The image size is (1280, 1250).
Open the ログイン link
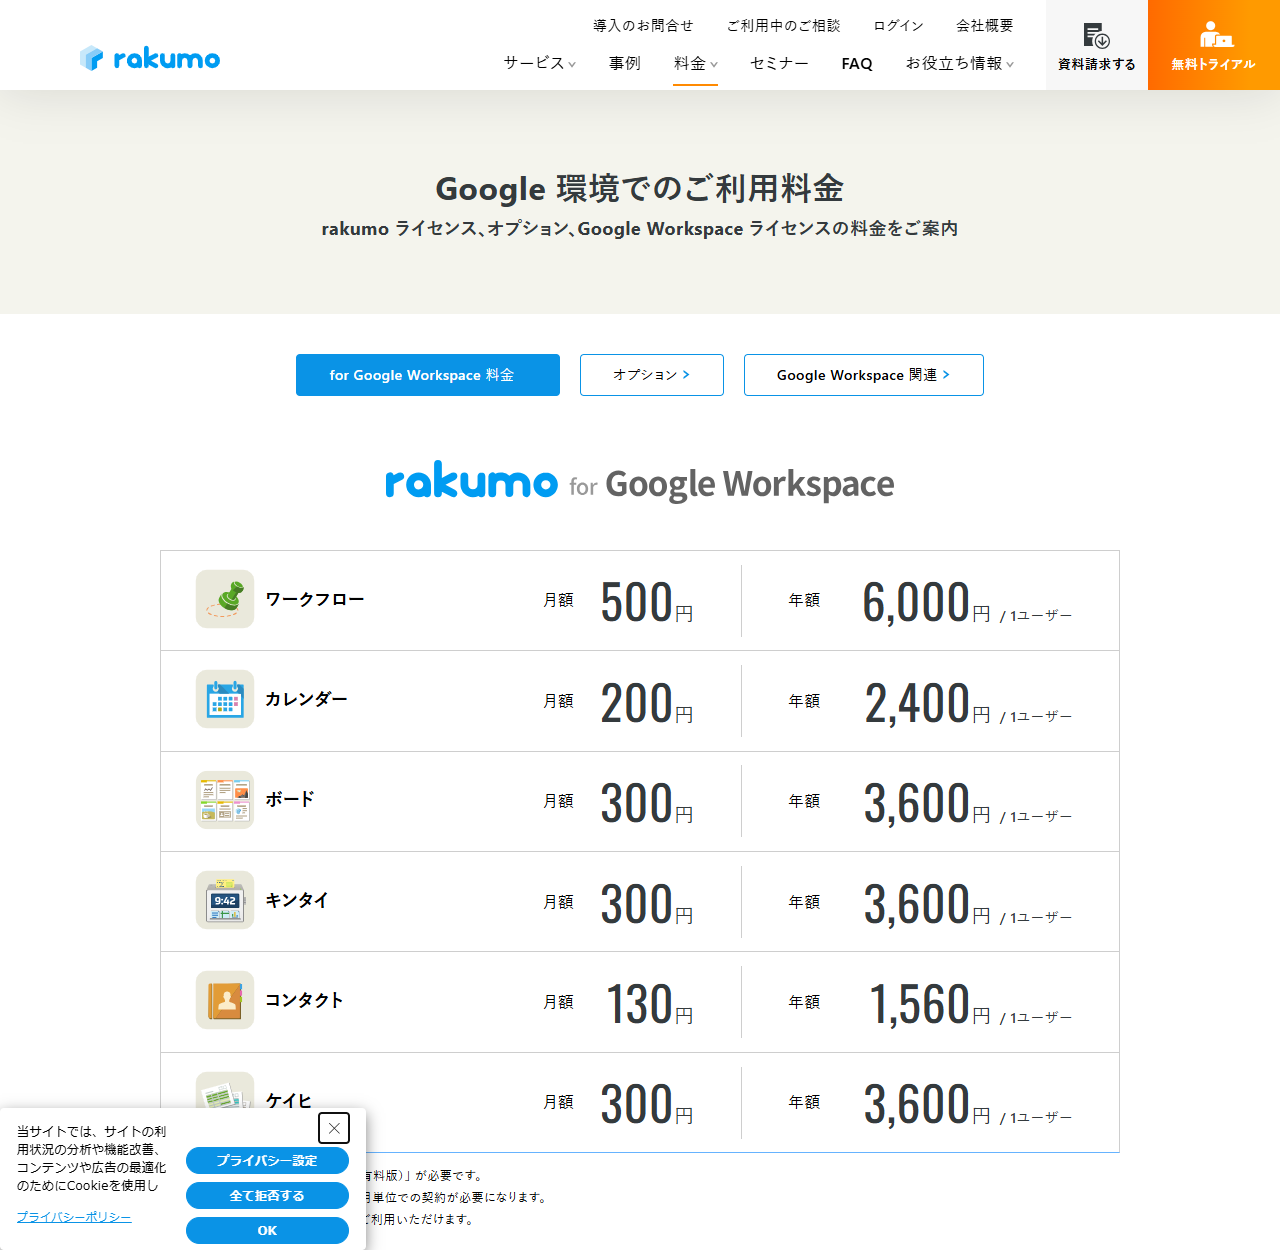(898, 25)
